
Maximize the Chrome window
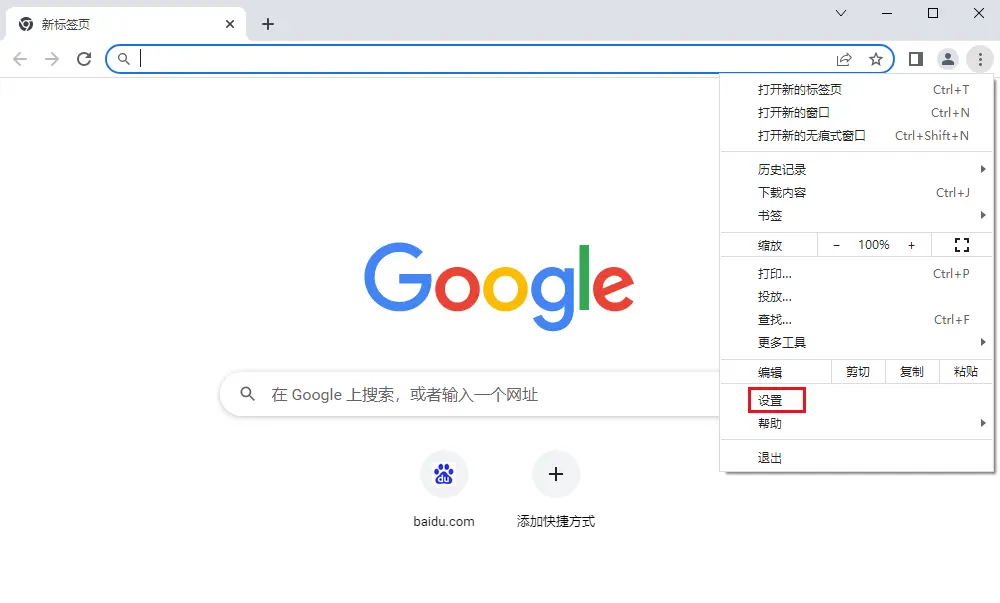coord(933,13)
